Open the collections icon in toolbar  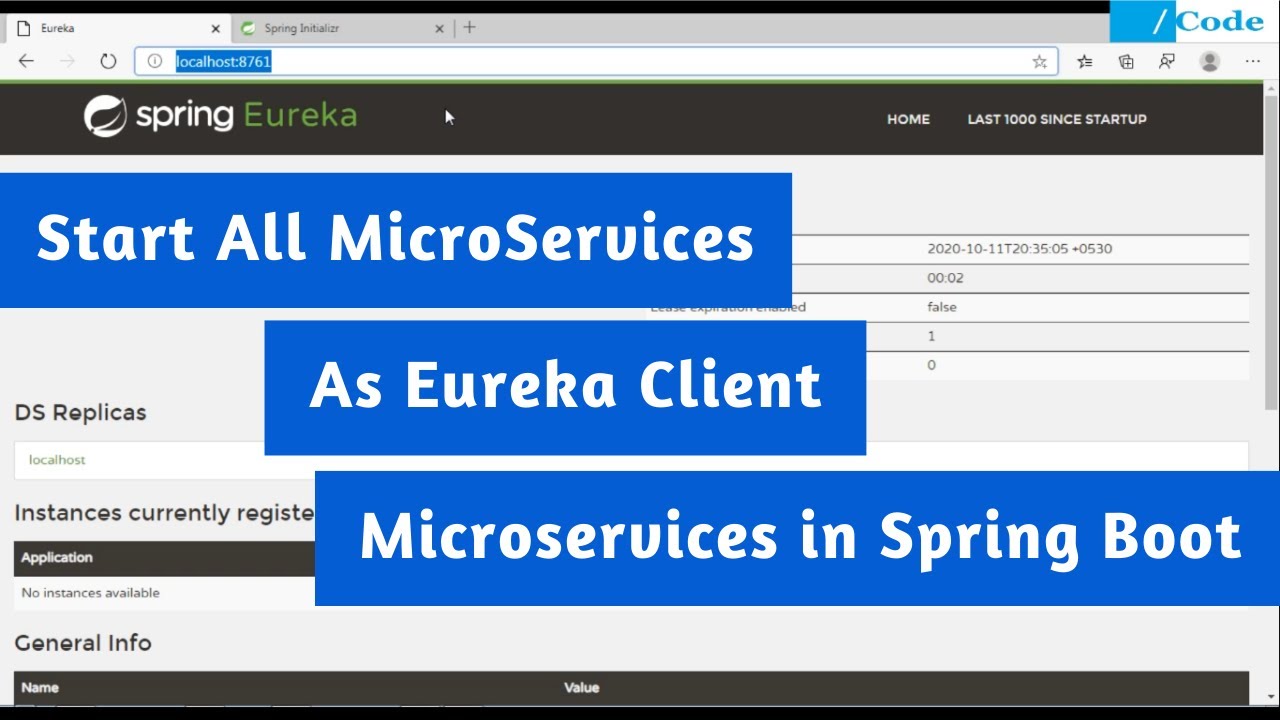[x=1126, y=61]
